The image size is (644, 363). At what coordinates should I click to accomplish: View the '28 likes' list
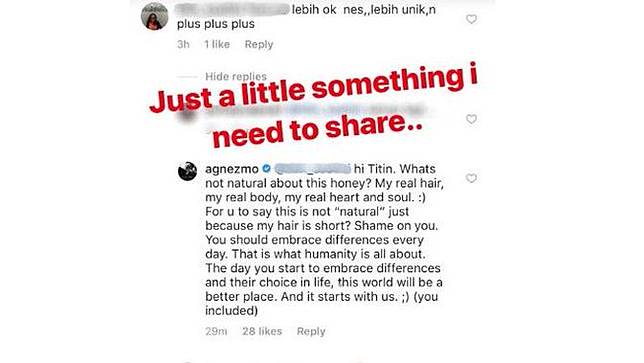coord(262,331)
